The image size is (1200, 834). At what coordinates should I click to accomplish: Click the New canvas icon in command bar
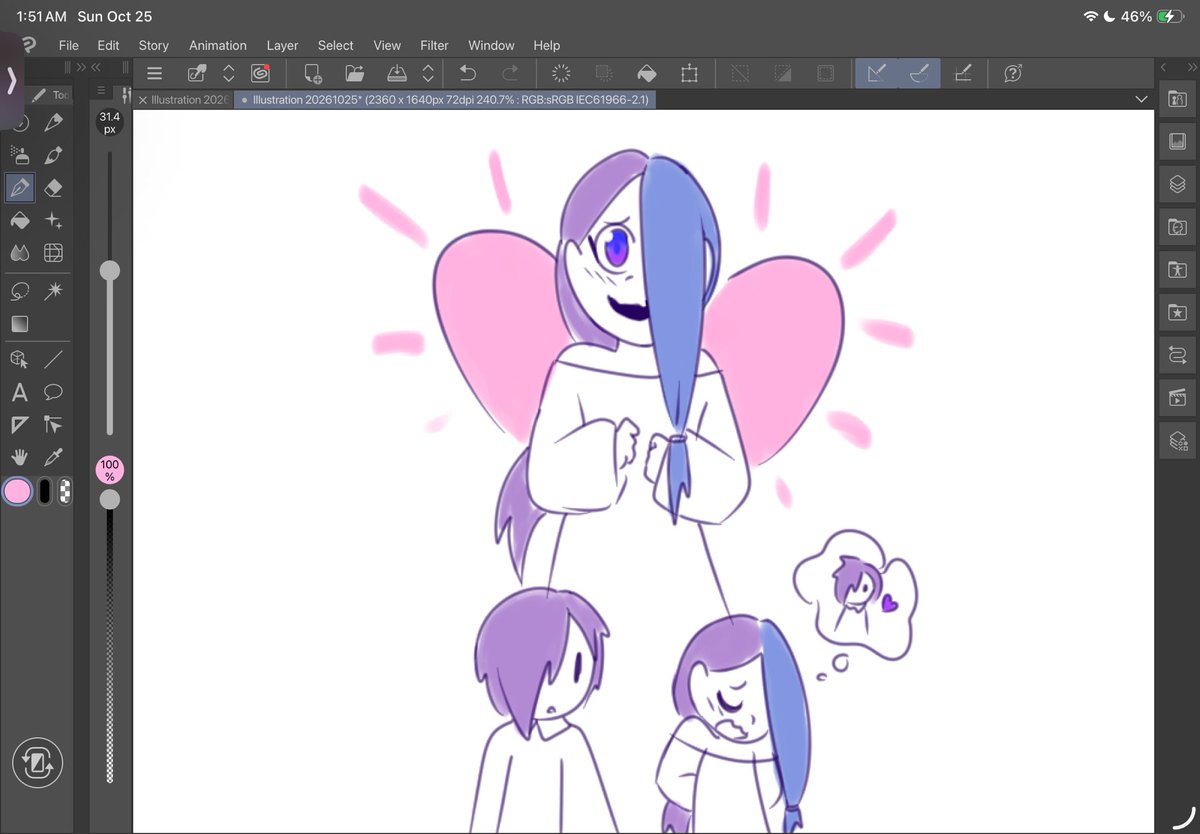coord(313,73)
